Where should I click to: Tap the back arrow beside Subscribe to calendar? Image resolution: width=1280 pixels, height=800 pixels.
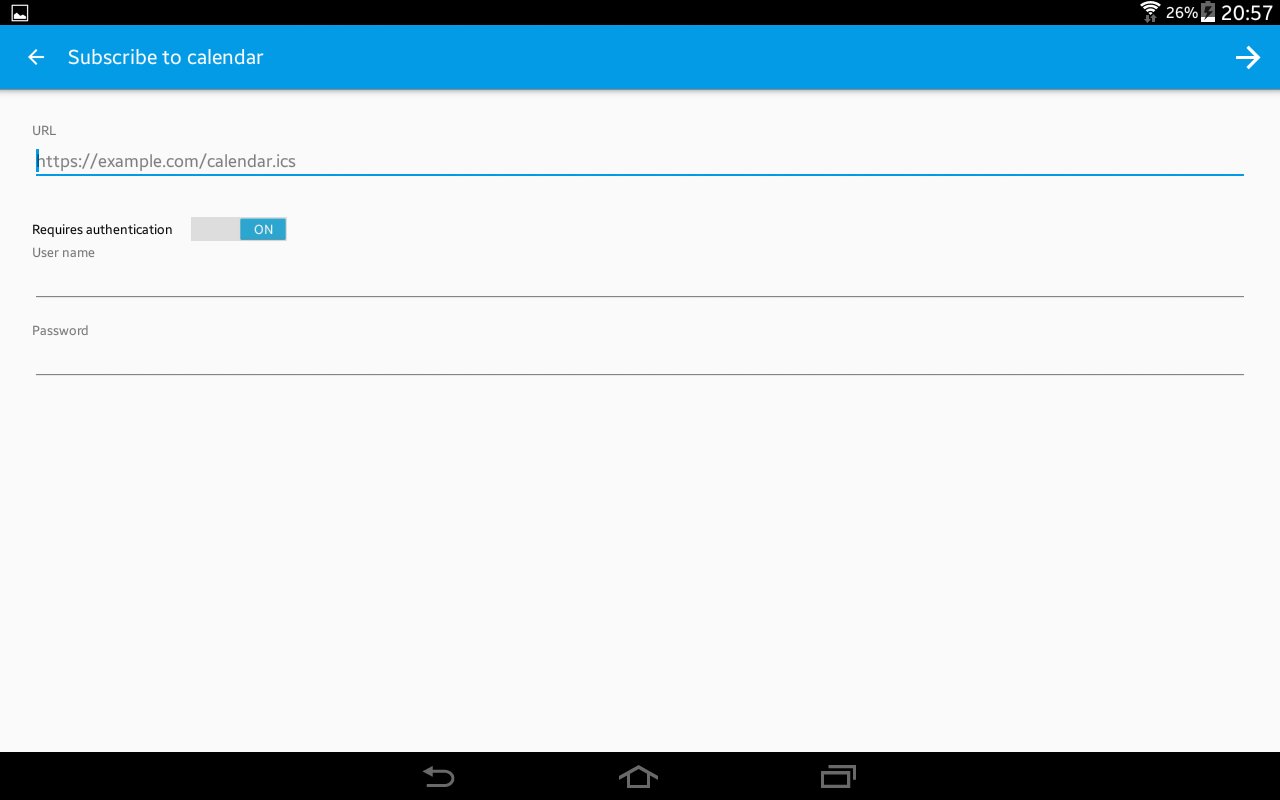pos(36,57)
